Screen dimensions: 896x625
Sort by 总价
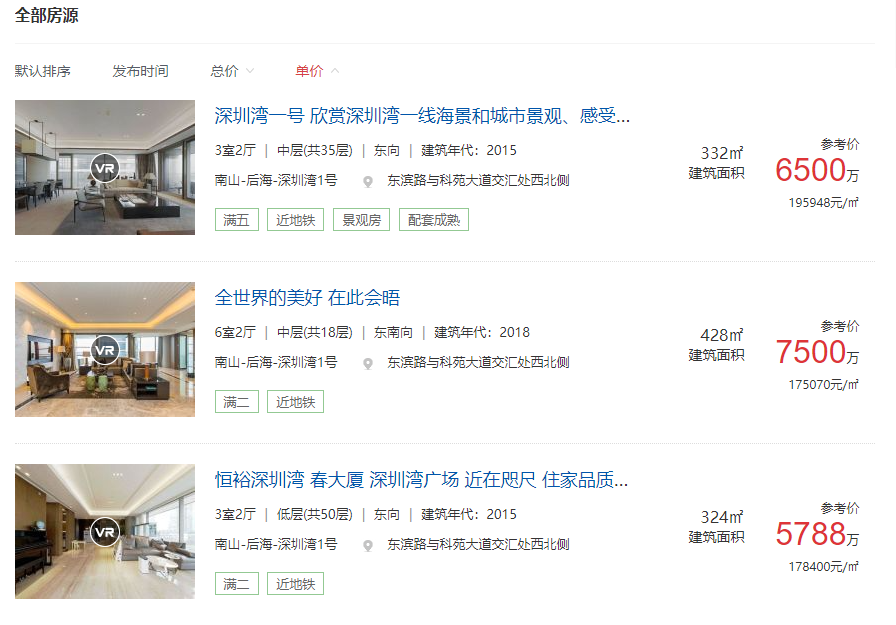(x=224, y=71)
